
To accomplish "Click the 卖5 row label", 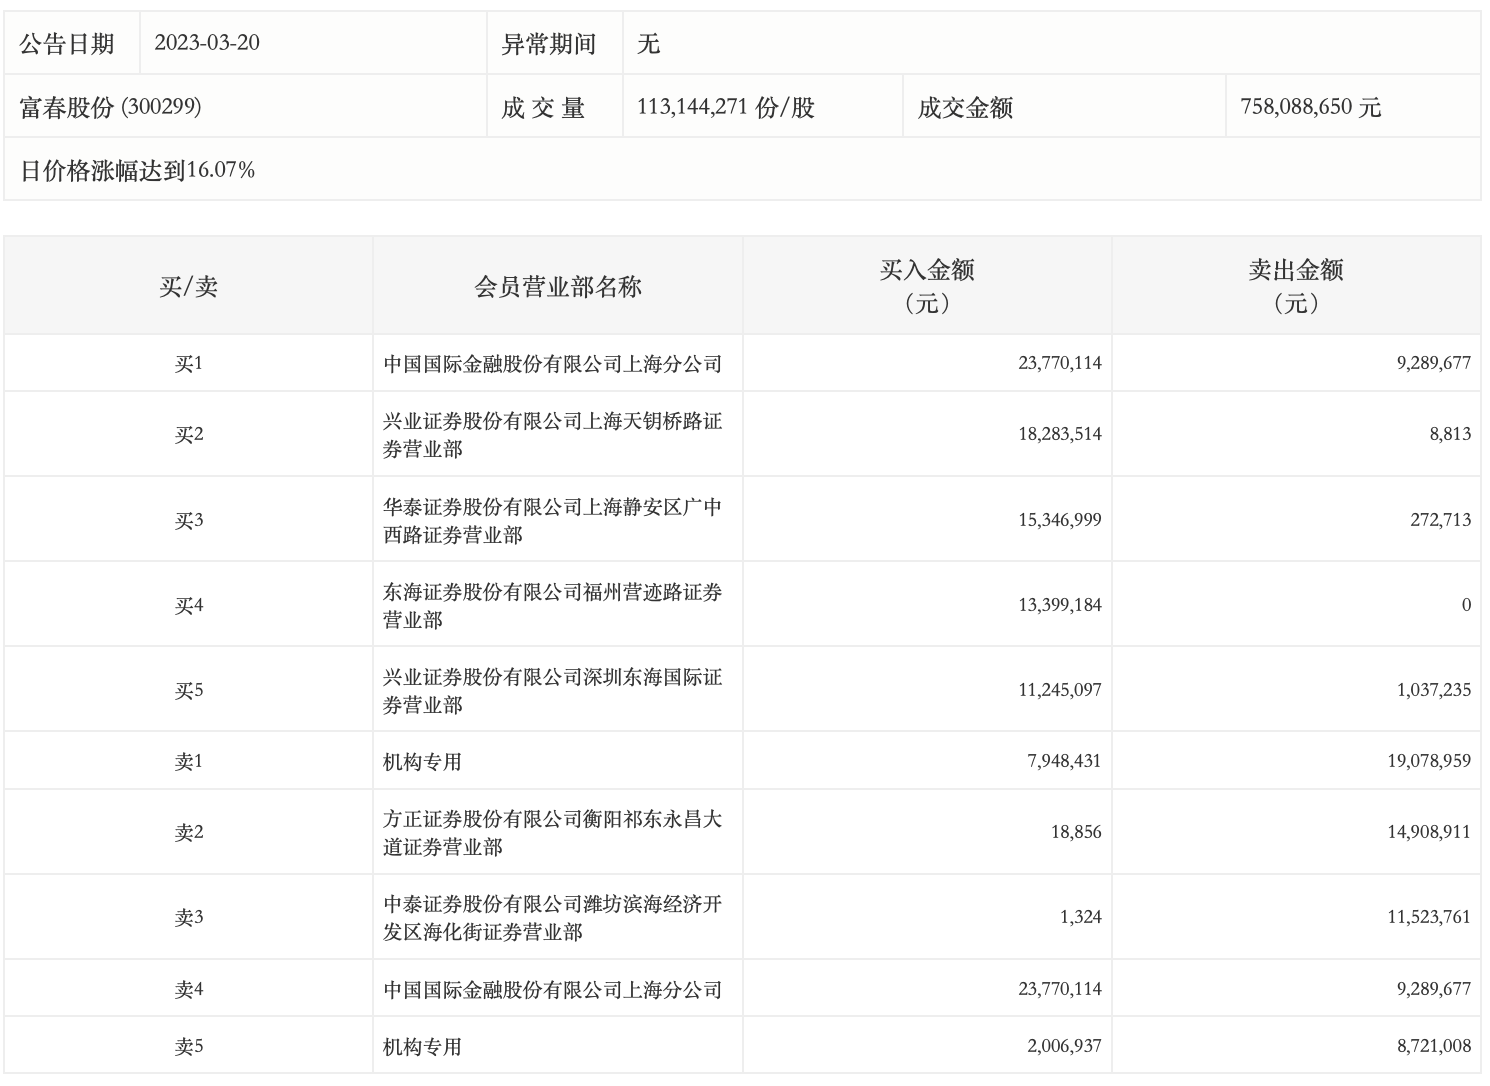I will [188, 1046].
